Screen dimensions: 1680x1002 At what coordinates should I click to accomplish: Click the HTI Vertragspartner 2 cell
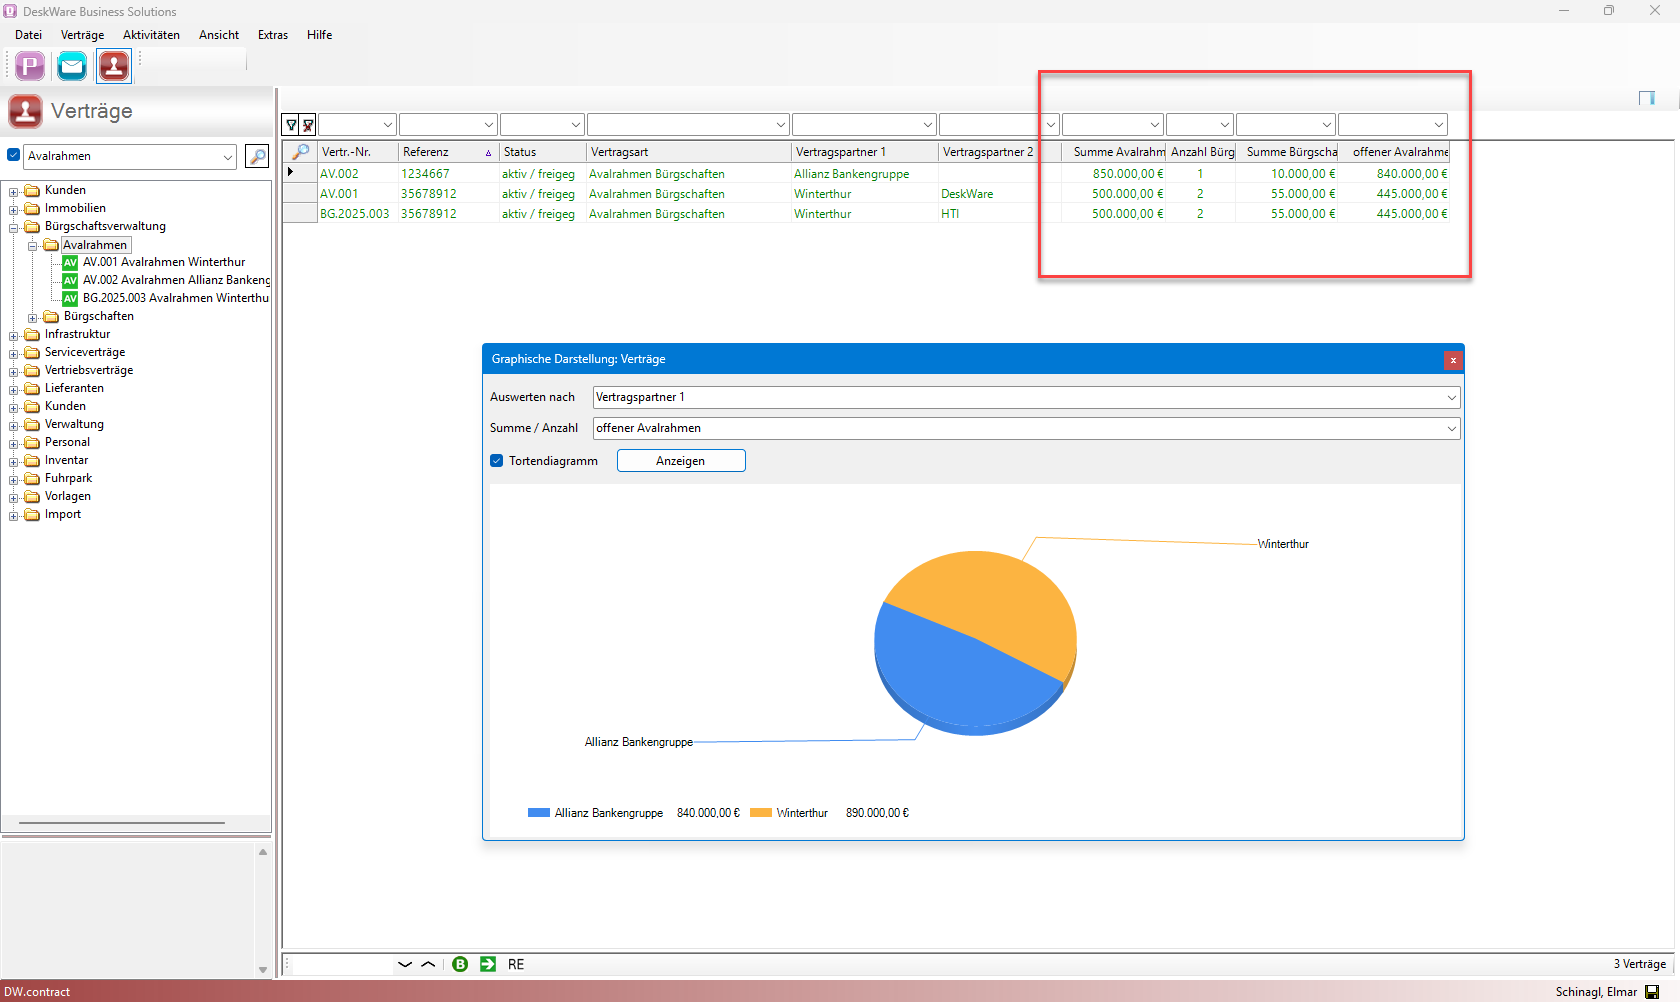point(950,214)
